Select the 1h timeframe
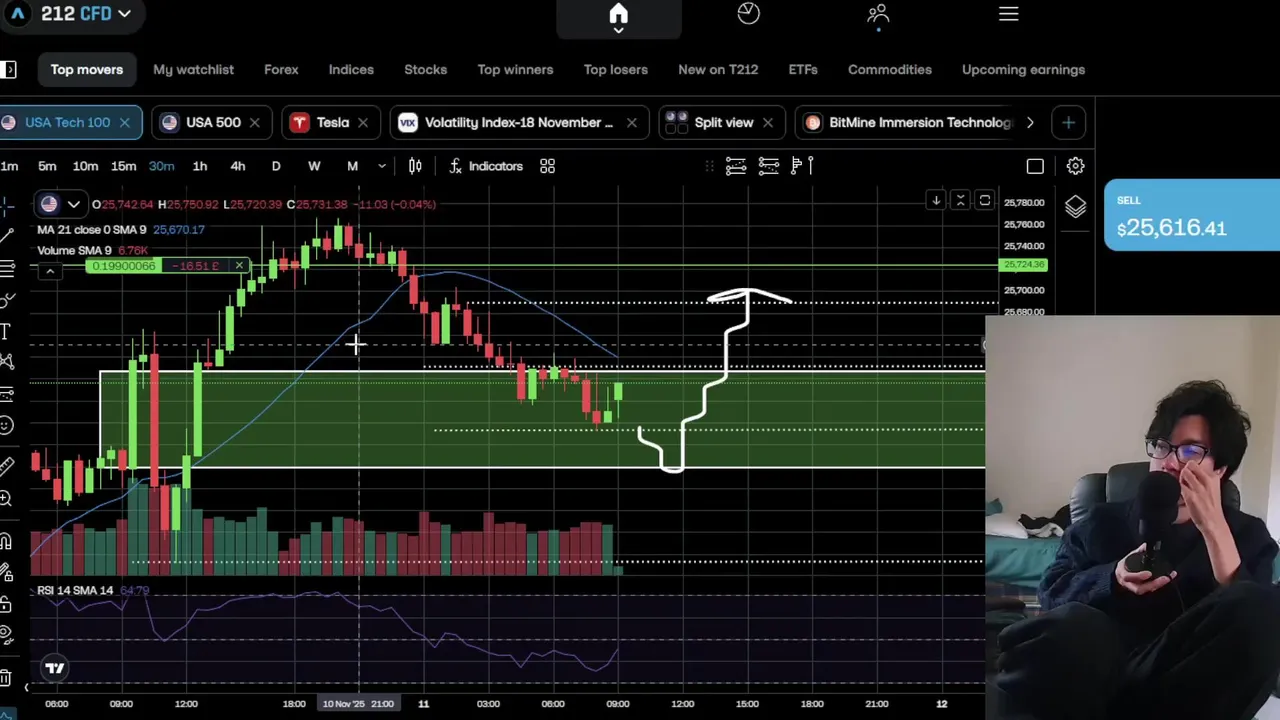Viewport: 1280px width, 720px height. (199, 166)
